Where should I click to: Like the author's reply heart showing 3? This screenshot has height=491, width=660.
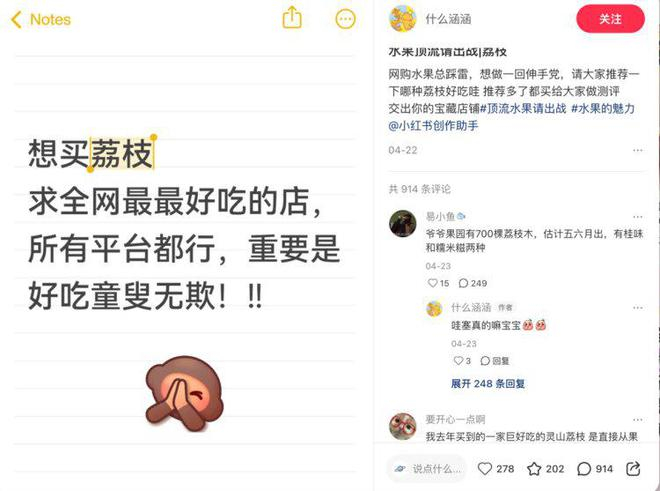458,361
